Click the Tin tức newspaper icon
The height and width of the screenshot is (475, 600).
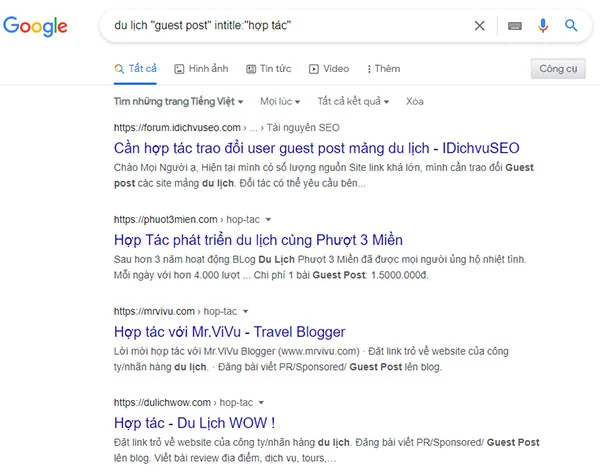(x=251, y=69)
